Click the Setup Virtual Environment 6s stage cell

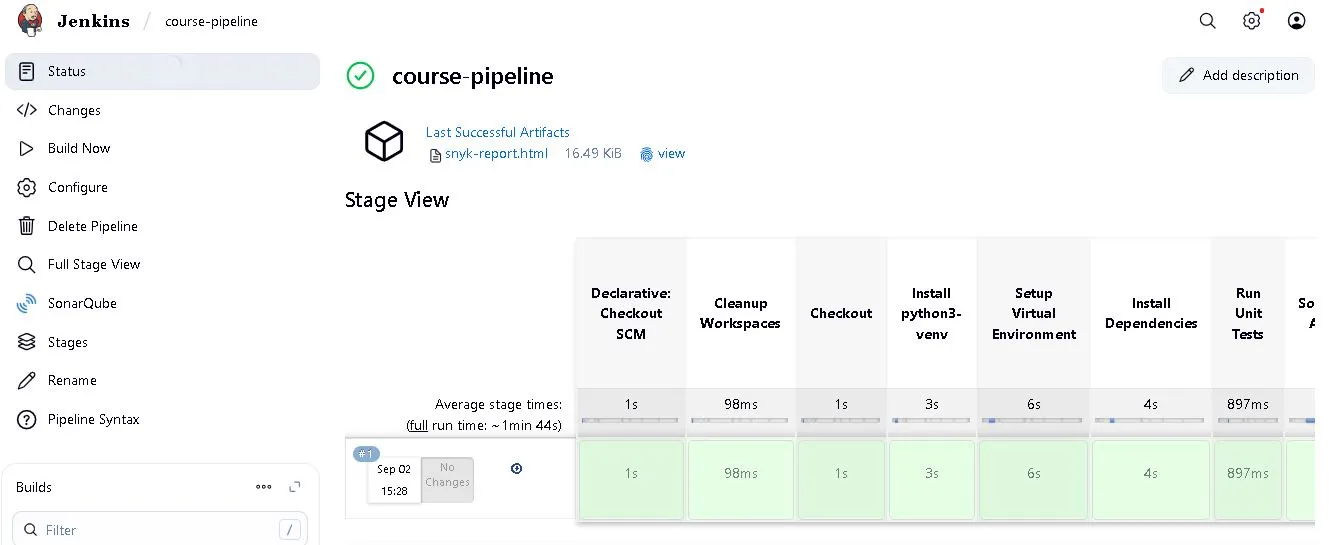click(x=1033, y=473)
